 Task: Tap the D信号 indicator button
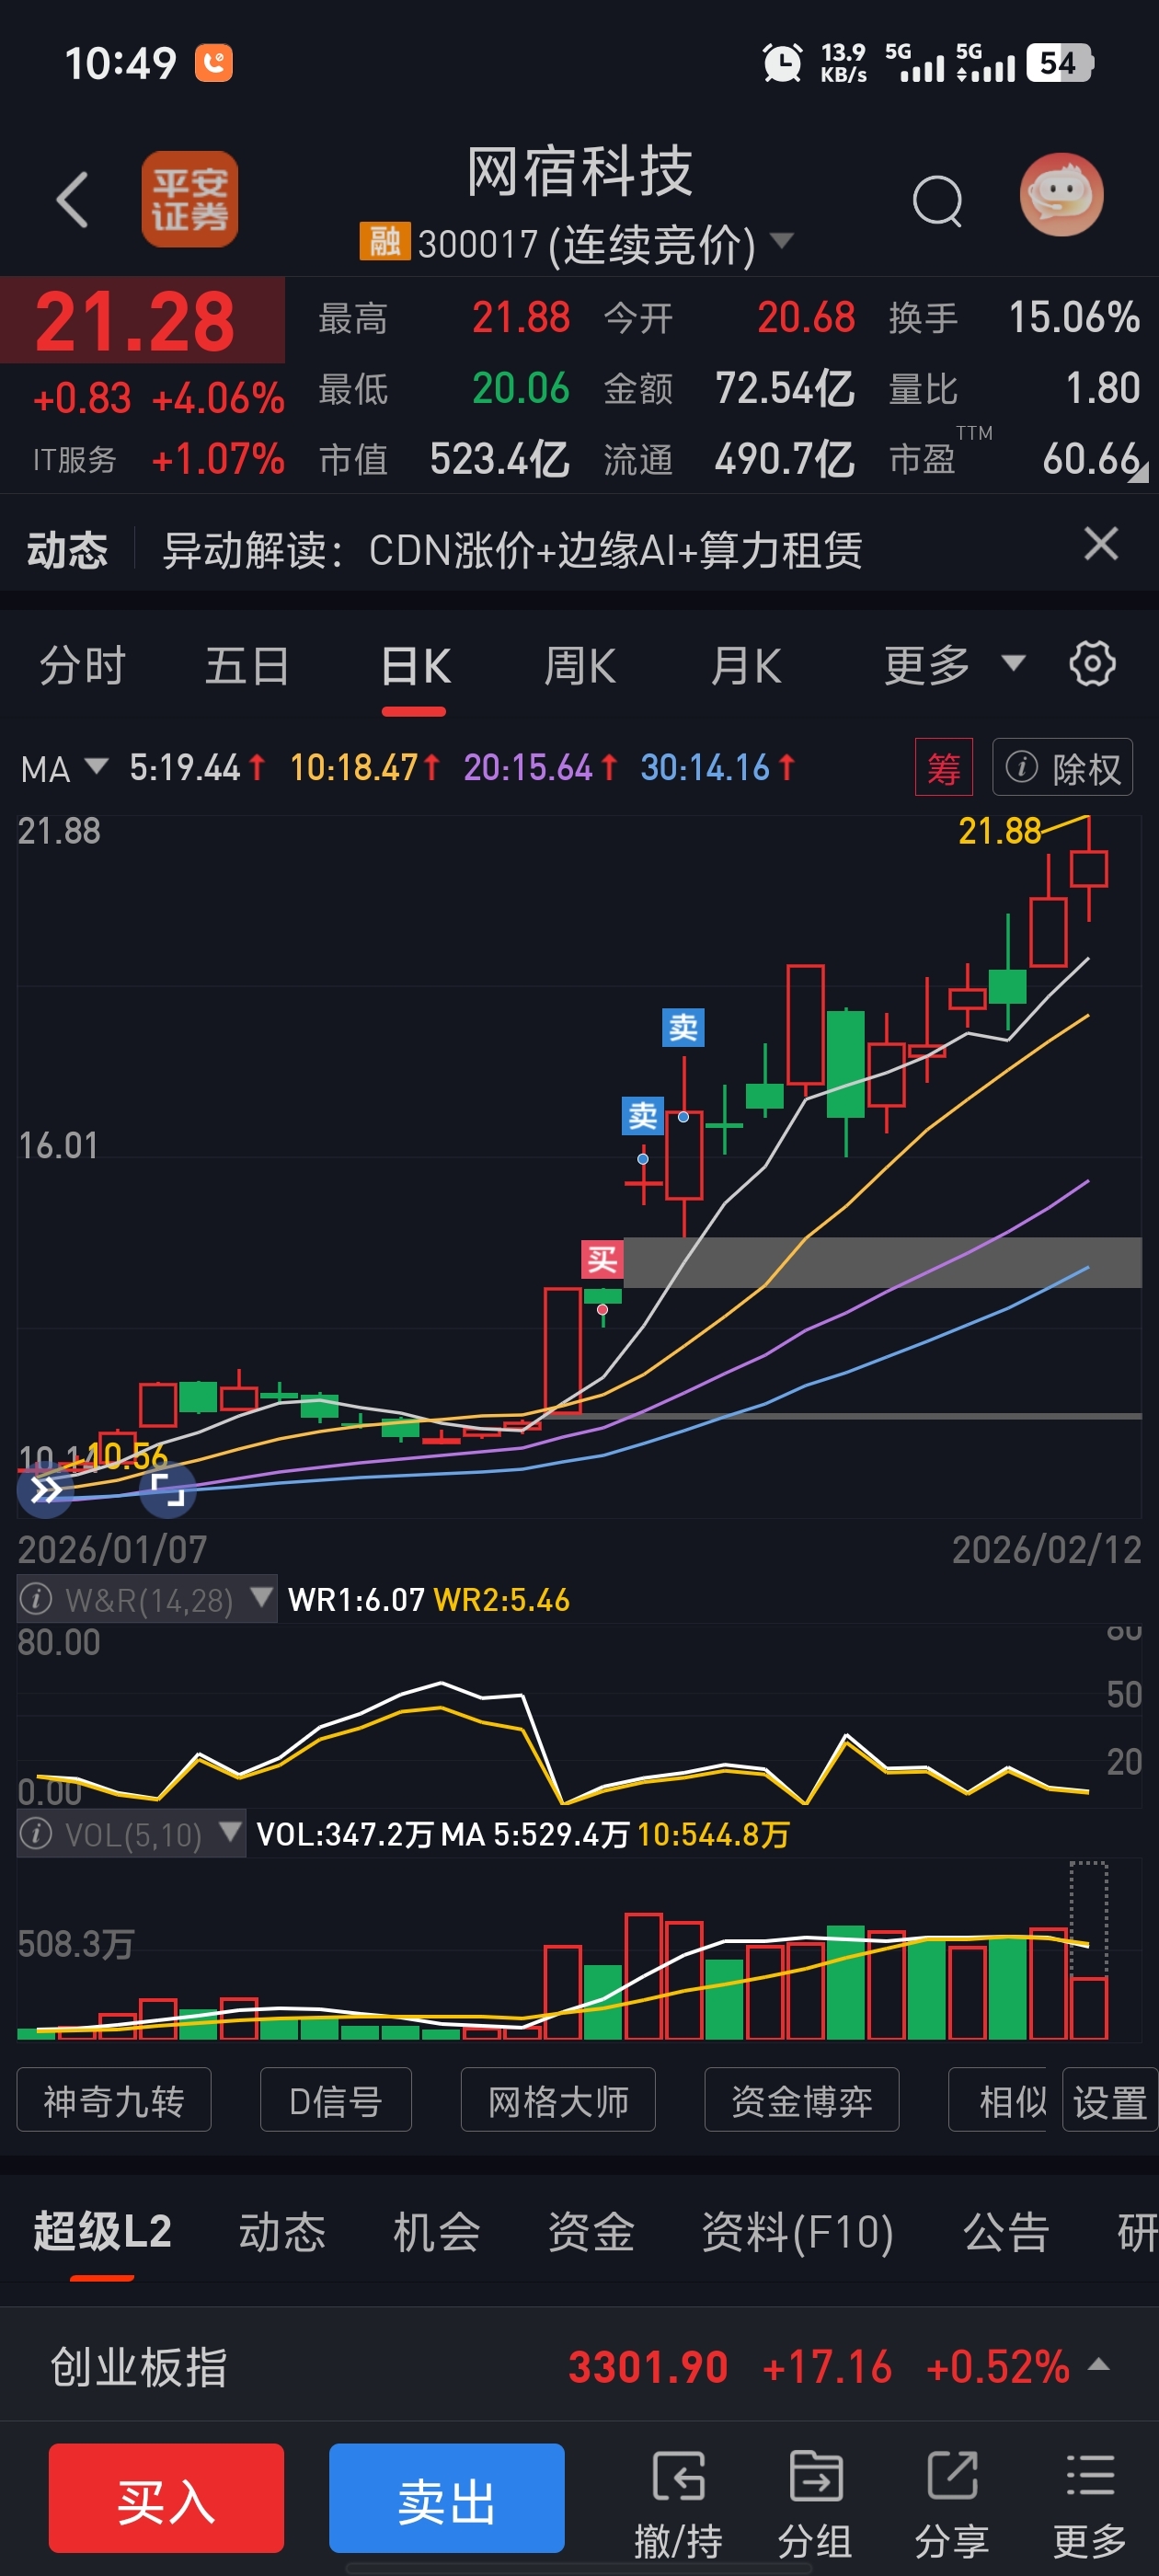click(336, 2100)
